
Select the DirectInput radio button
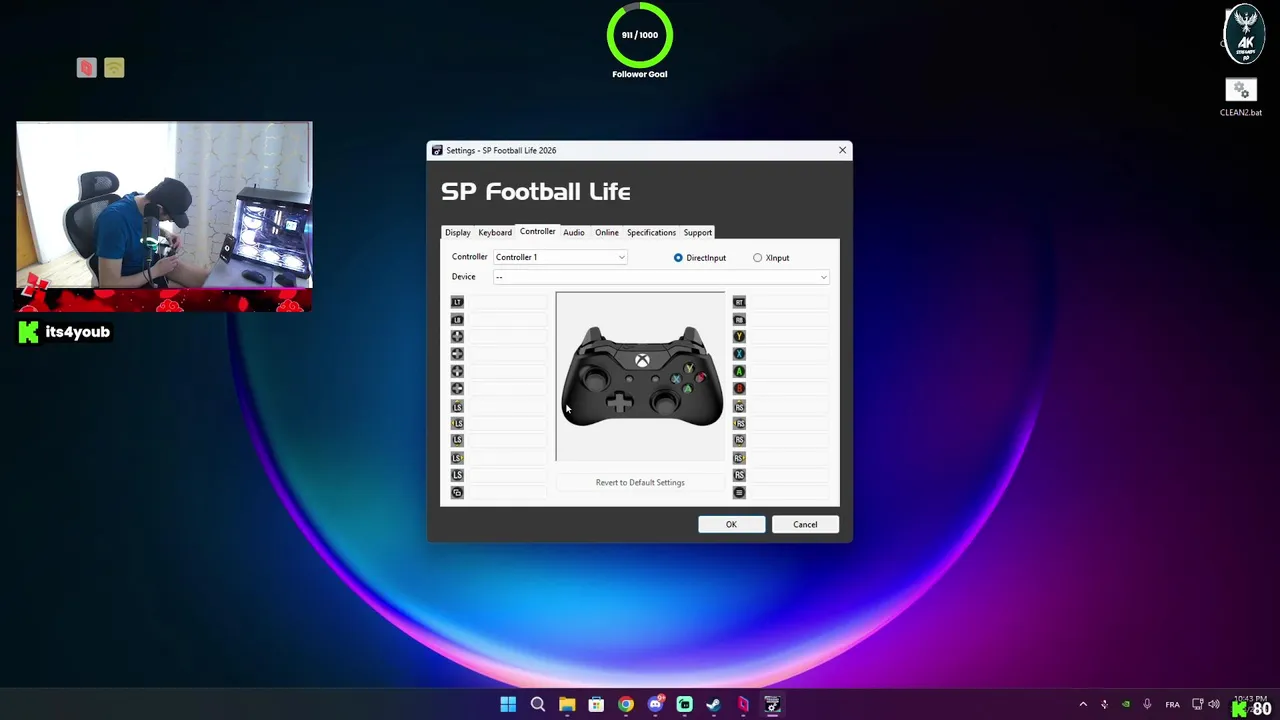pyautogui.click(x=700, y=258)
